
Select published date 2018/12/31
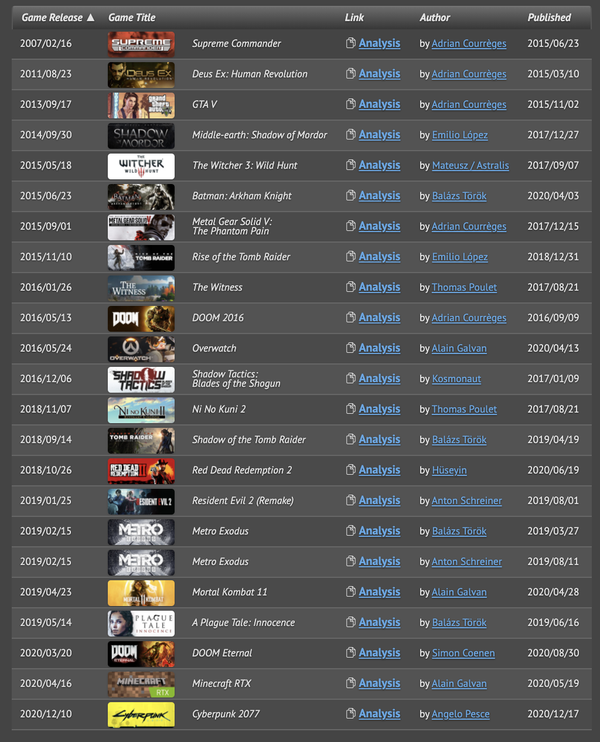pos(553,257)
